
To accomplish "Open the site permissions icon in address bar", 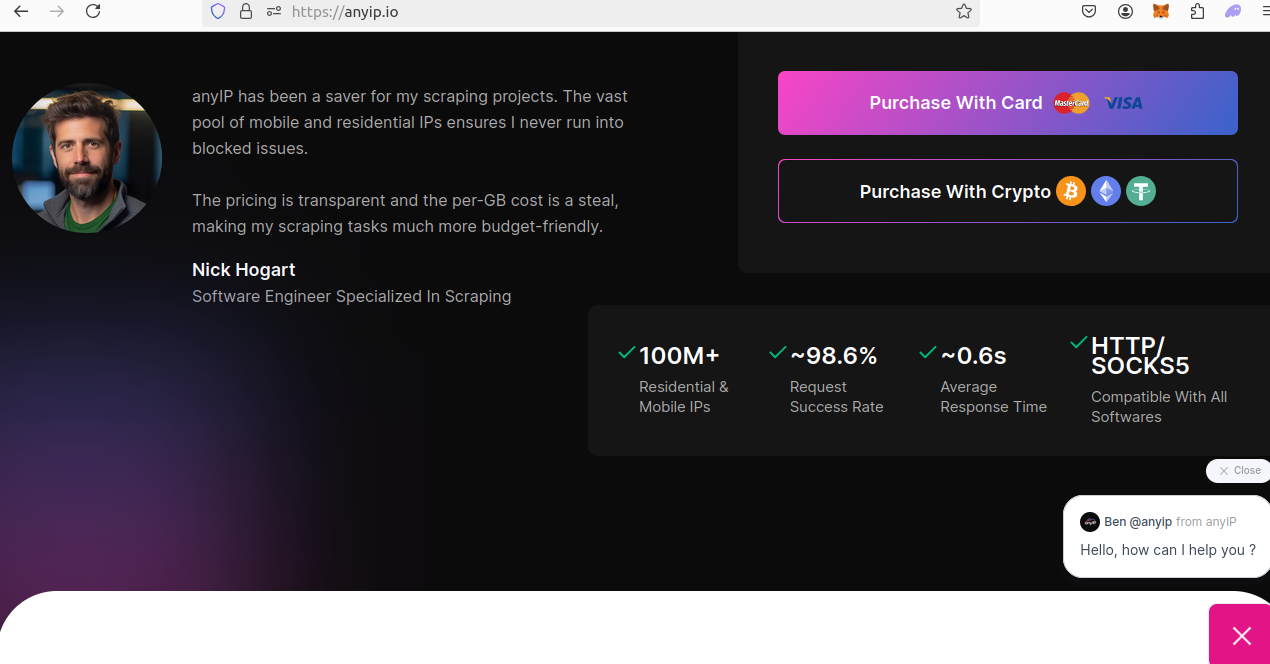I will [274, 12].
